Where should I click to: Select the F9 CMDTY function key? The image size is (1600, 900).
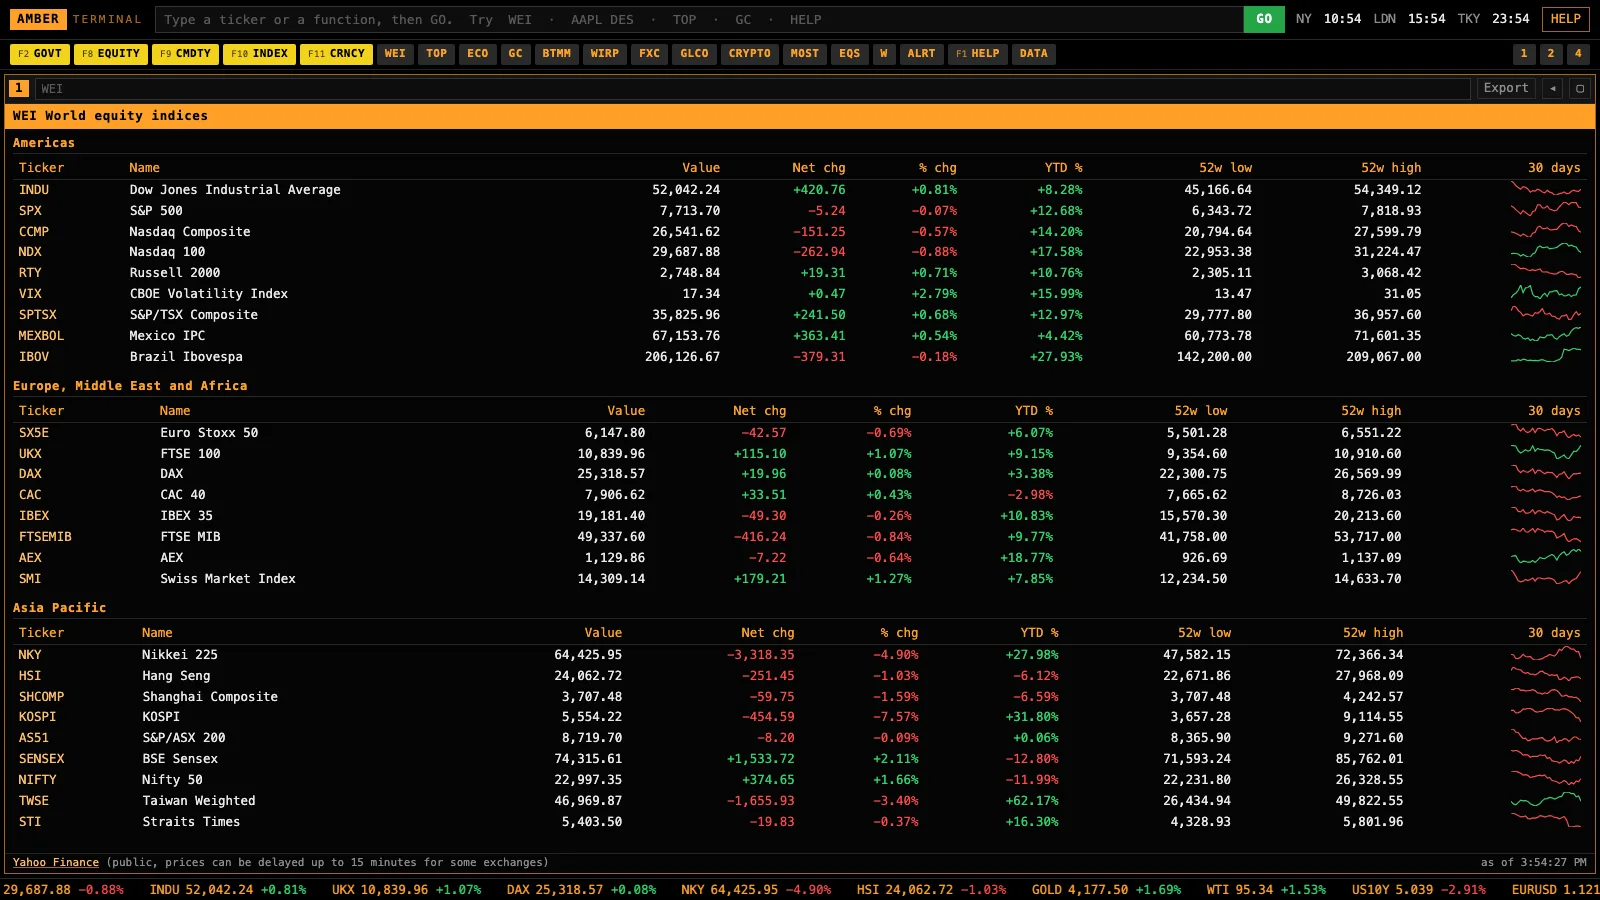pyautogui.click(x=186, y=54)
